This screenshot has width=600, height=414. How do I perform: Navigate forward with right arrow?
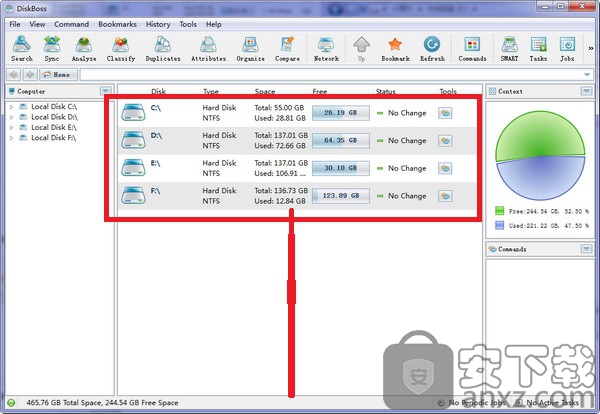coord(30,74)
